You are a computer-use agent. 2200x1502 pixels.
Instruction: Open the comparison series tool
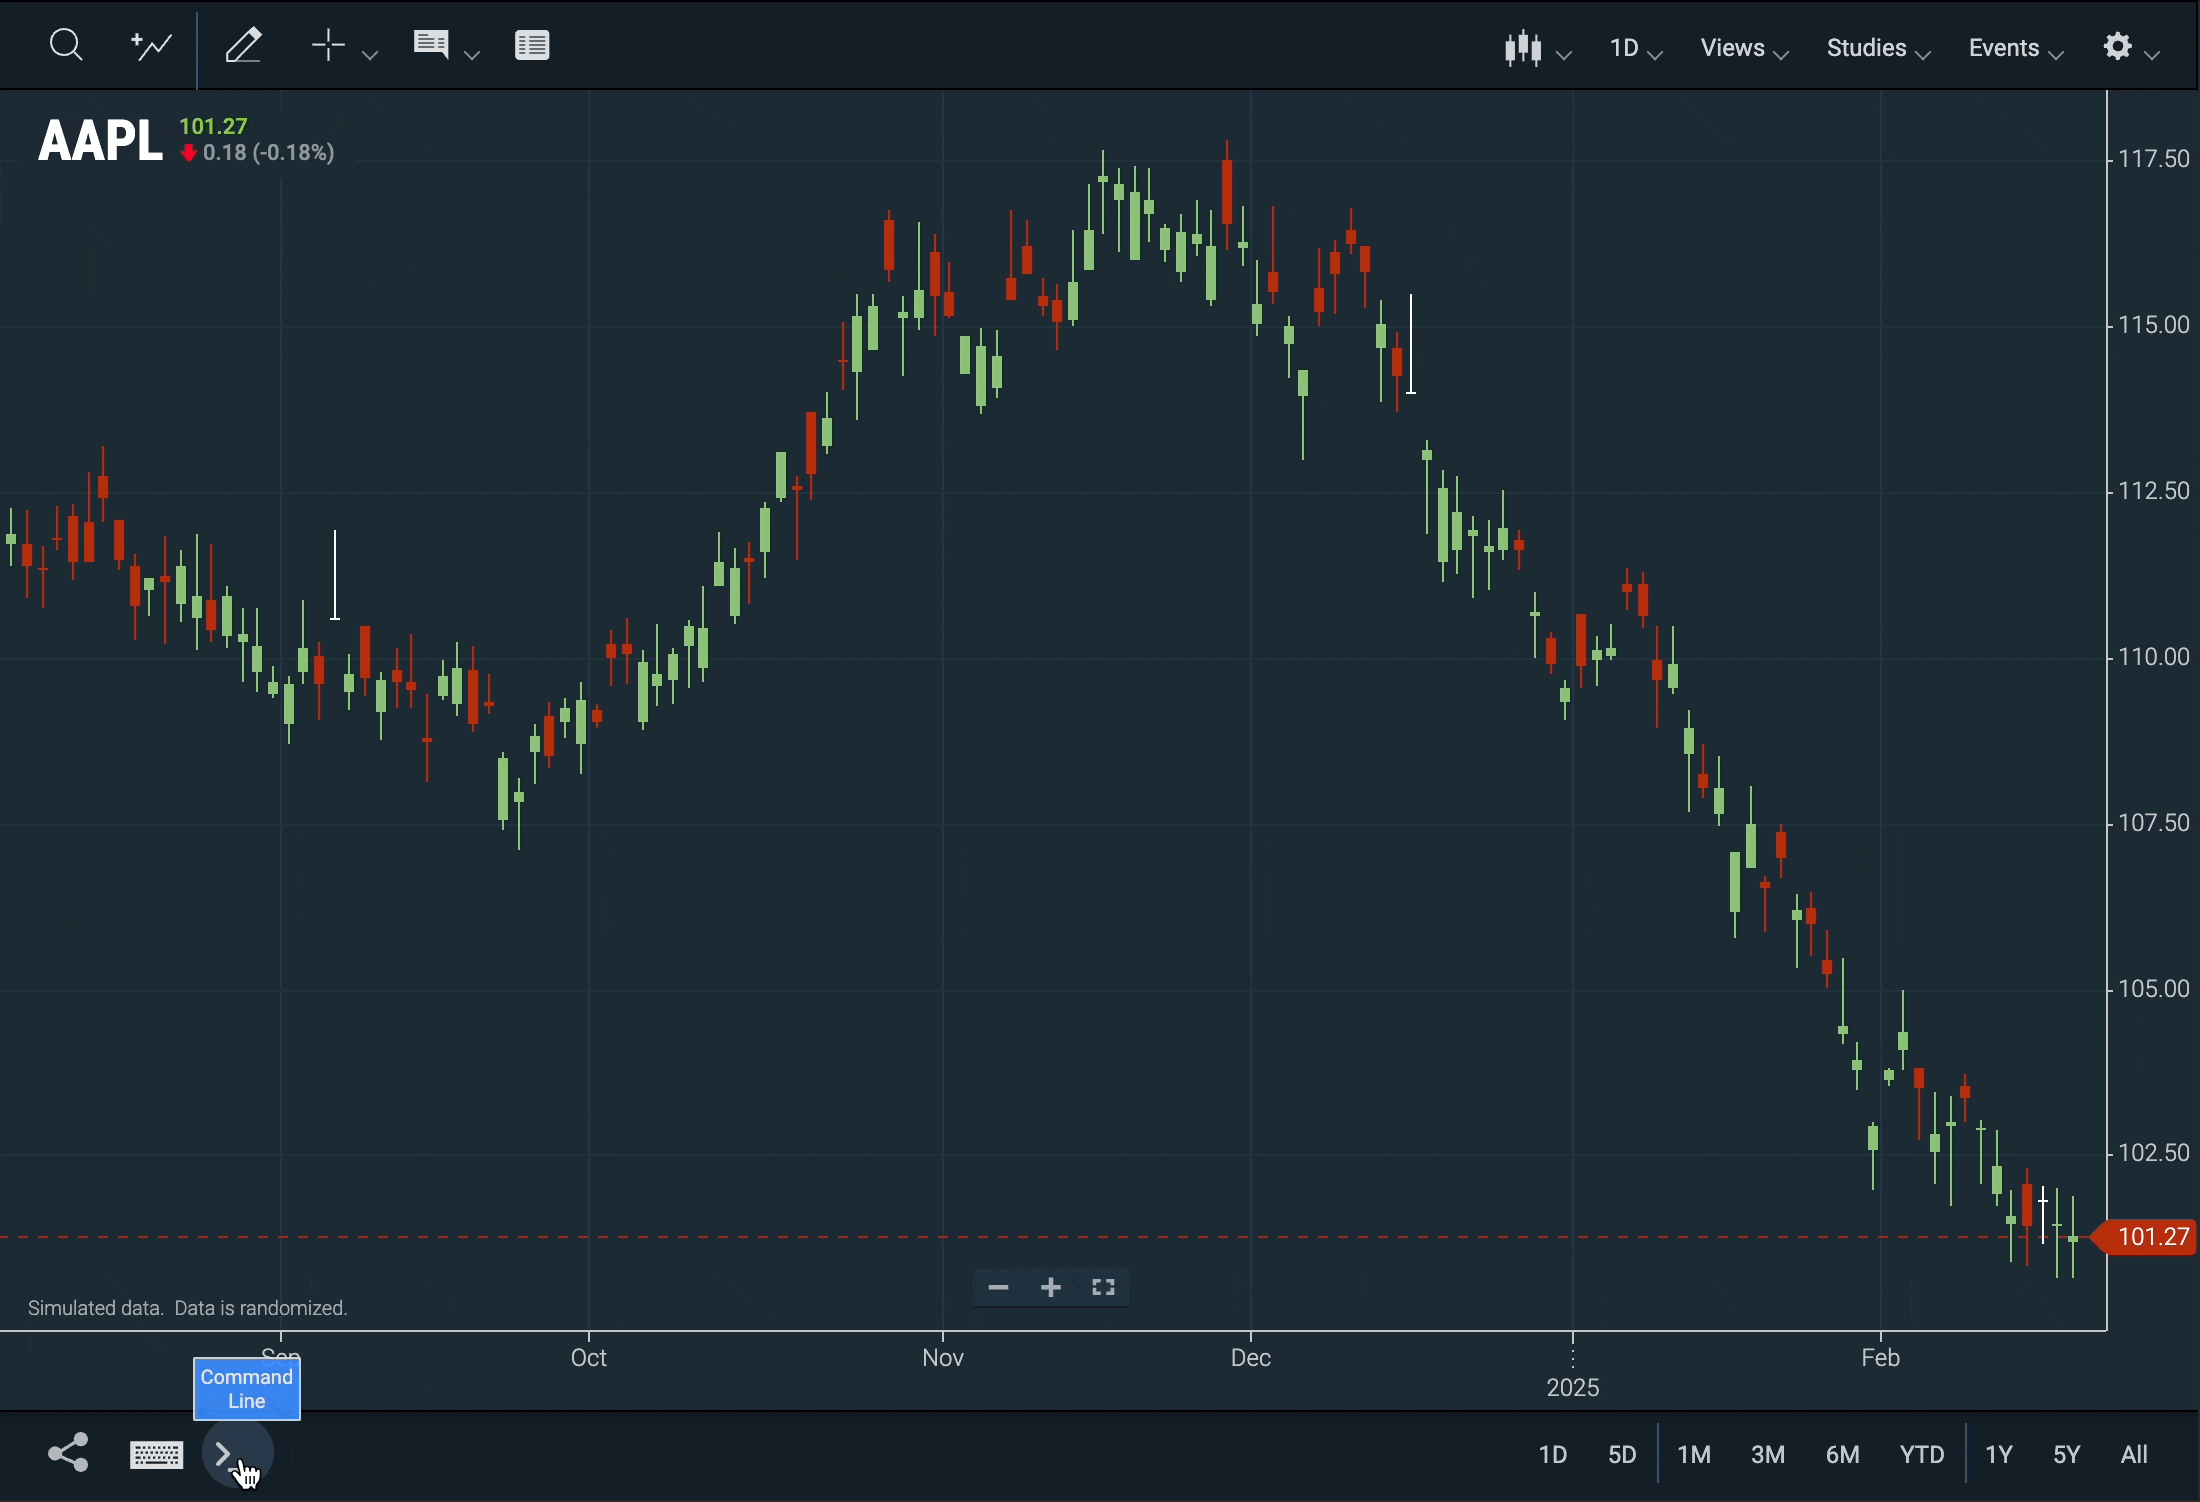152,46
